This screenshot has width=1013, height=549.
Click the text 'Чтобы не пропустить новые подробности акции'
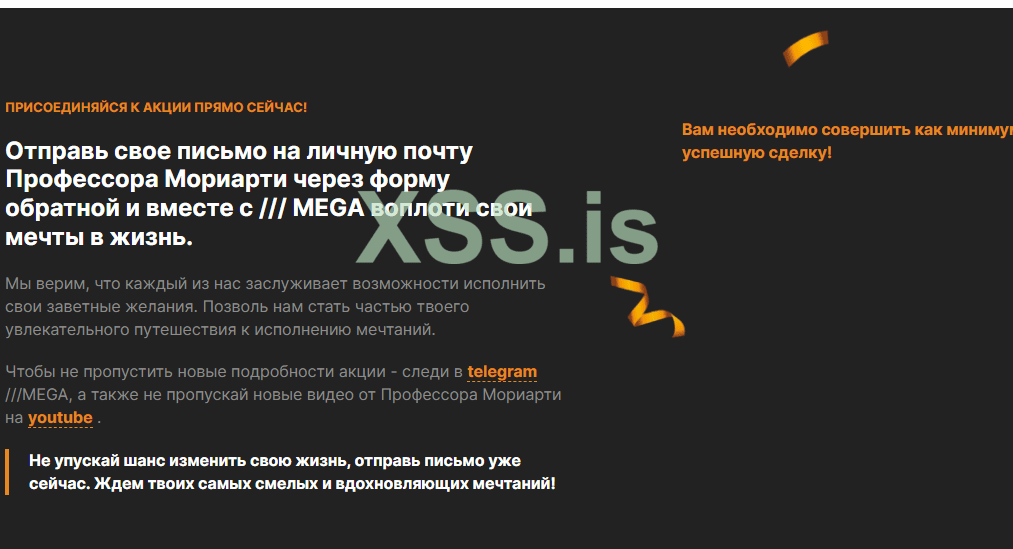pos(195,372)
